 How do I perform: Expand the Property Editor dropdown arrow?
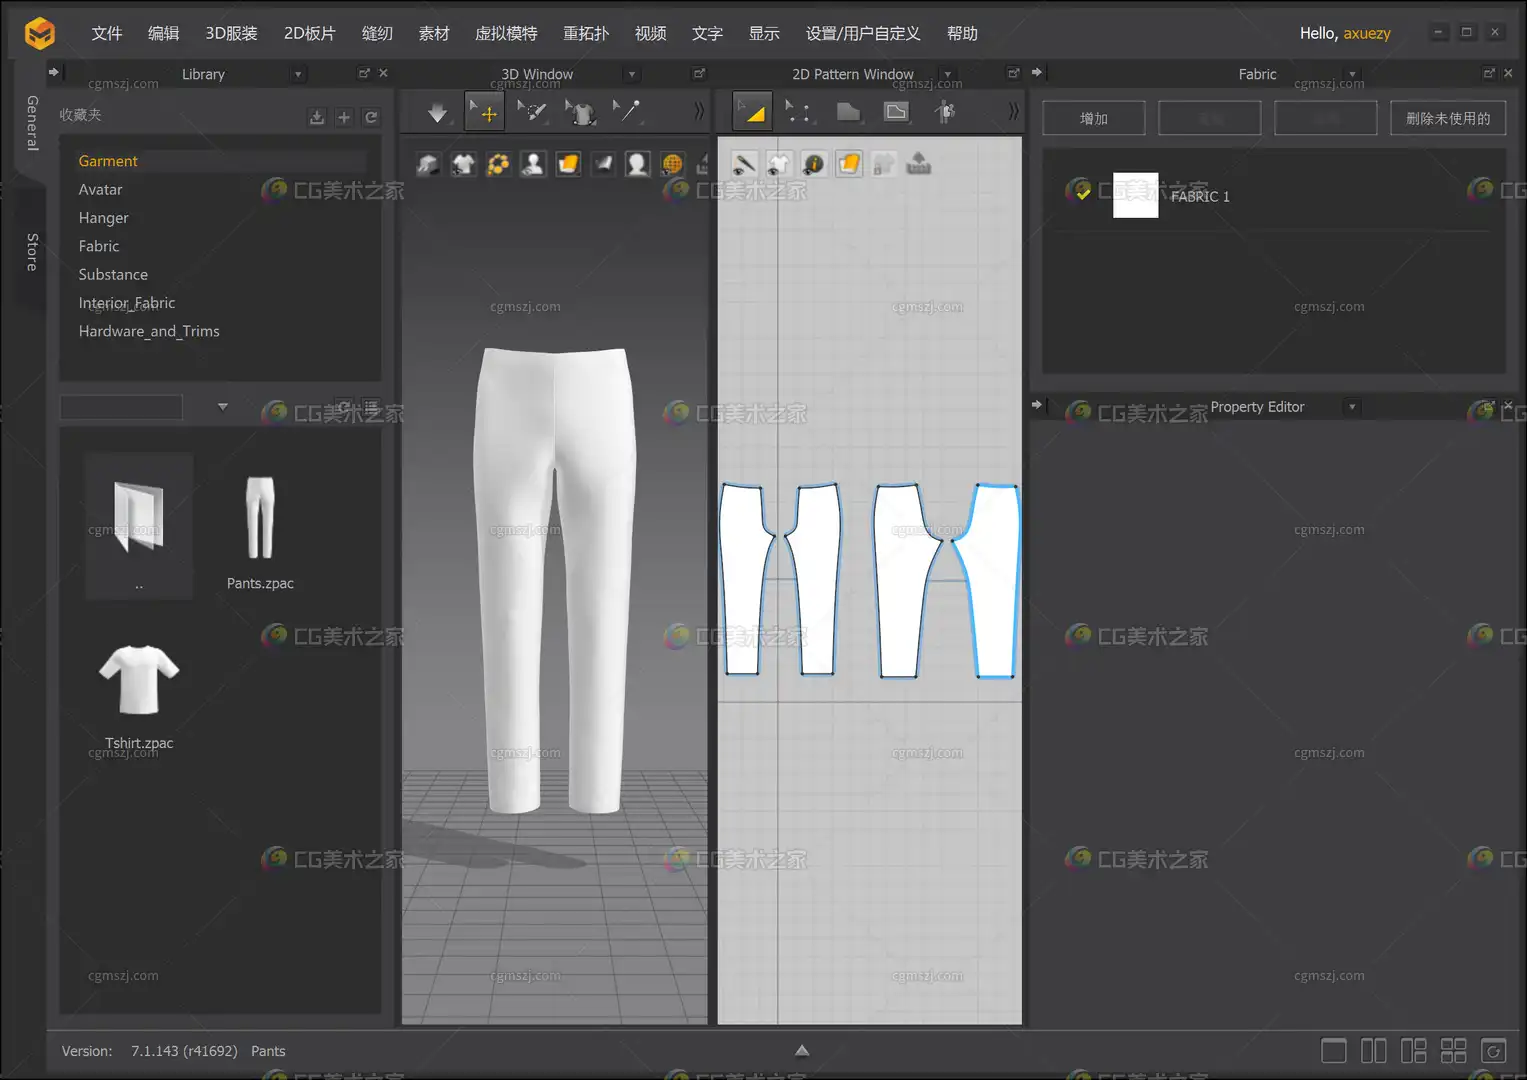coord(1352,407)
